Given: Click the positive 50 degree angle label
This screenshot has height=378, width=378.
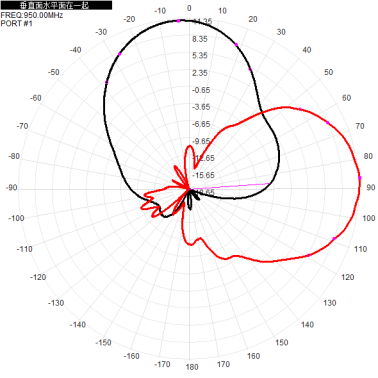Looking at the screenshot, I should 329,72.
